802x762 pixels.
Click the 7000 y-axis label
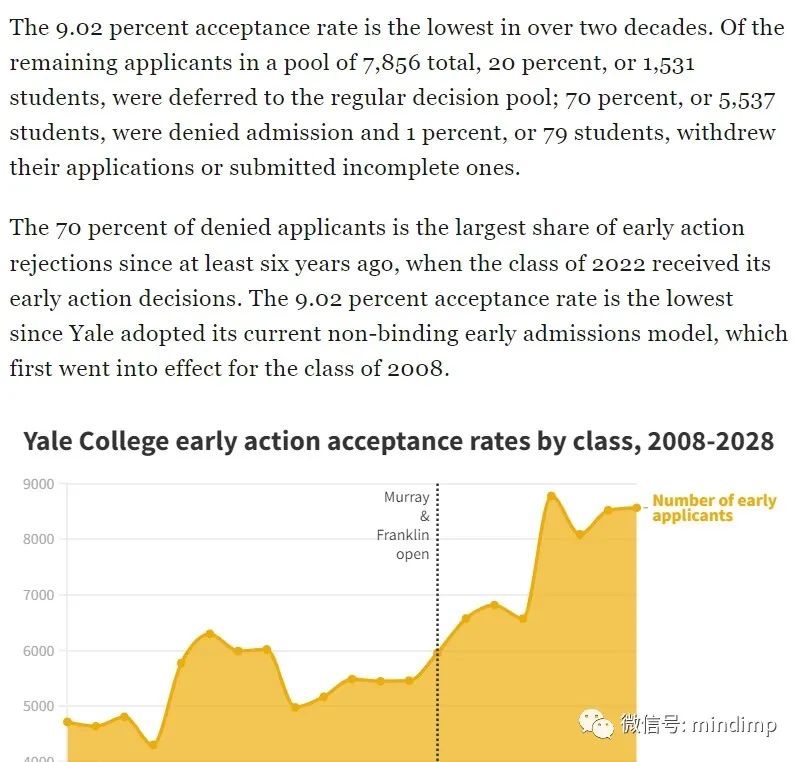pos(39,595)
